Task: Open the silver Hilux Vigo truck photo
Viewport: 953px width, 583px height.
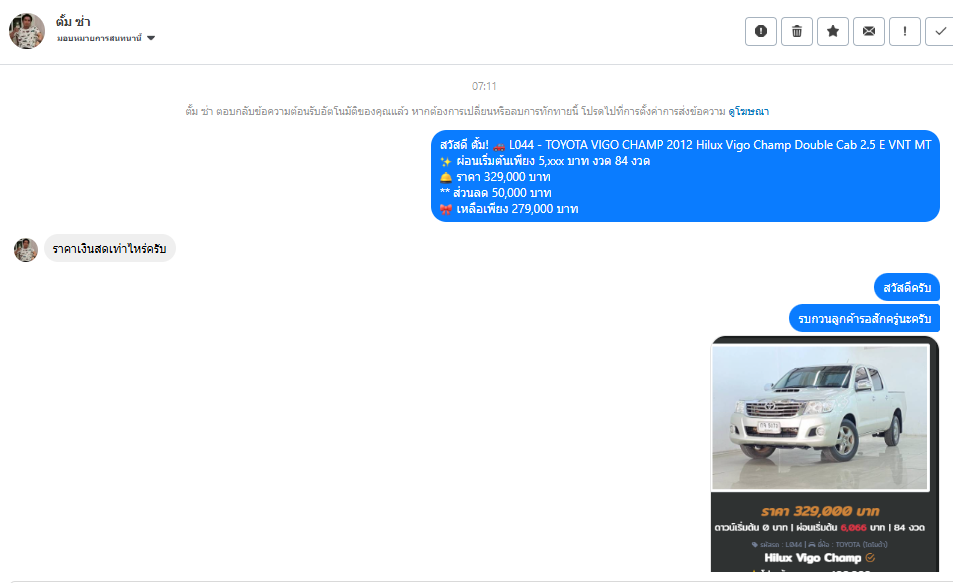Action: click(x=820, y=417)
